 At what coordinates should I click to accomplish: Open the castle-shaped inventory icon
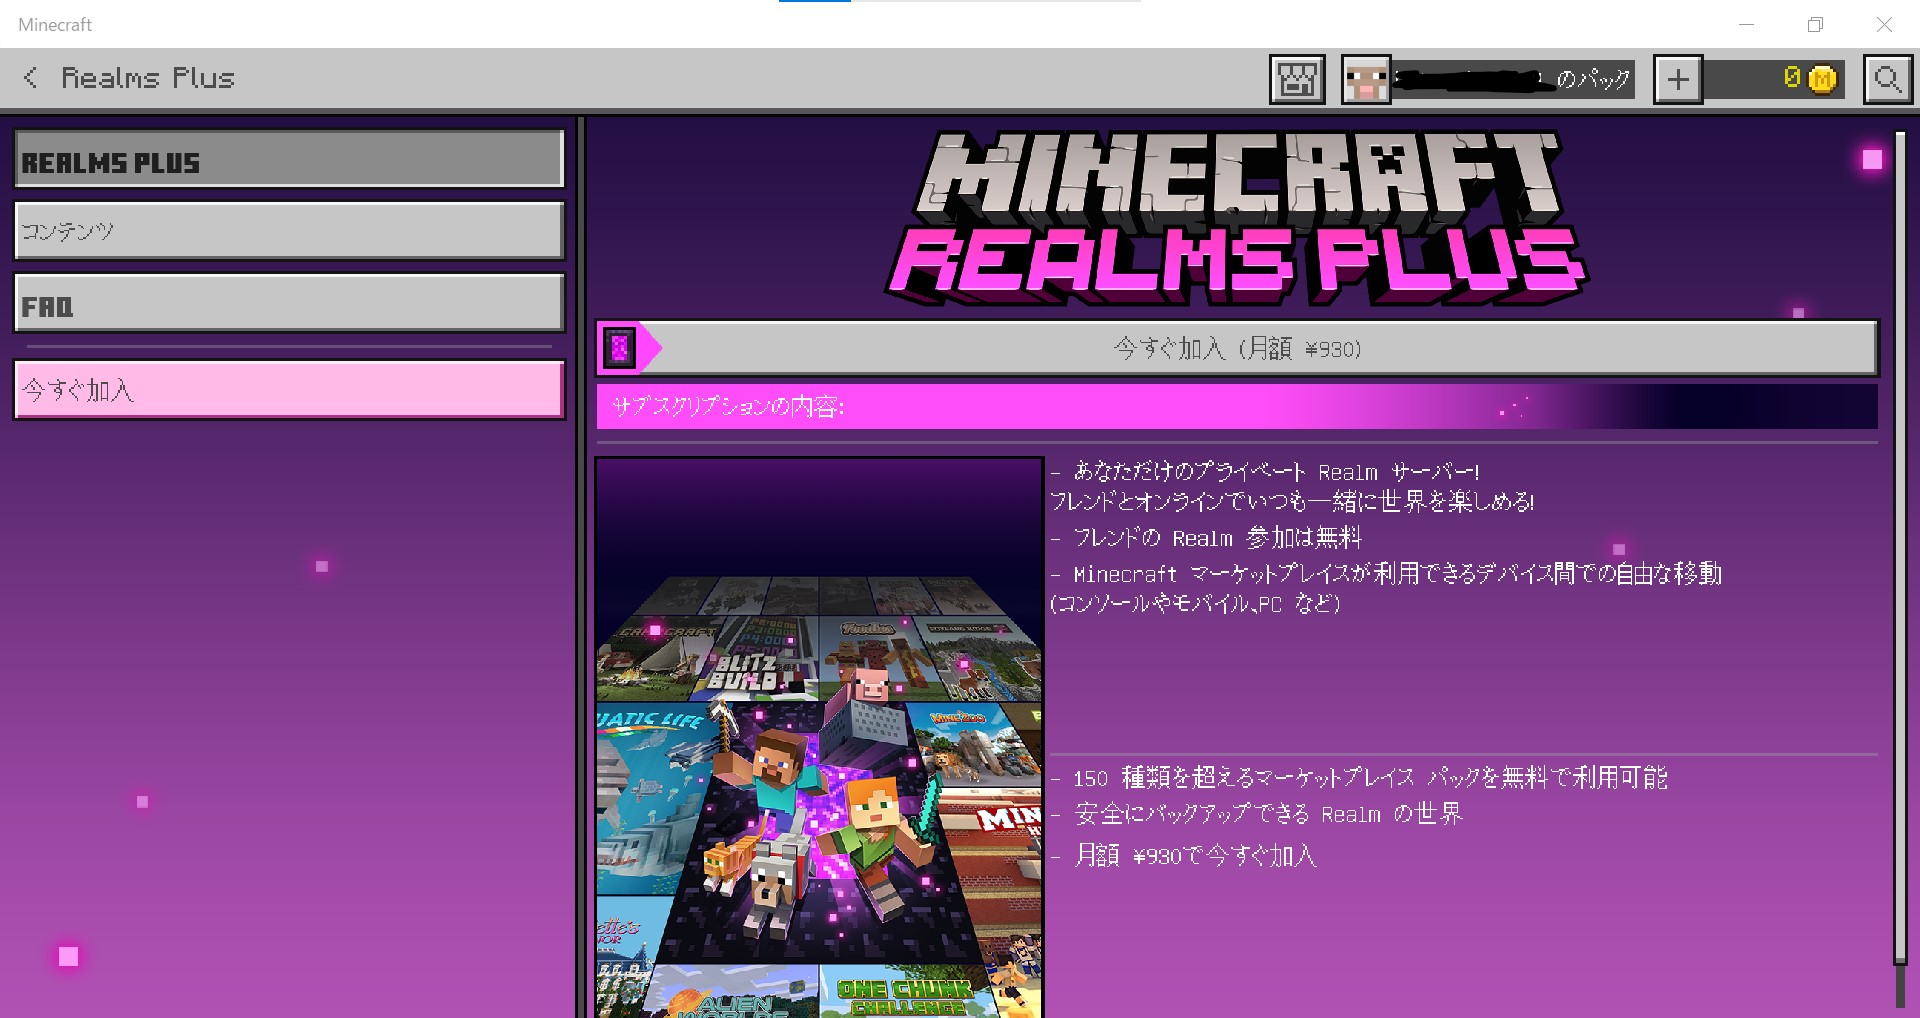tap(1297, 79)
